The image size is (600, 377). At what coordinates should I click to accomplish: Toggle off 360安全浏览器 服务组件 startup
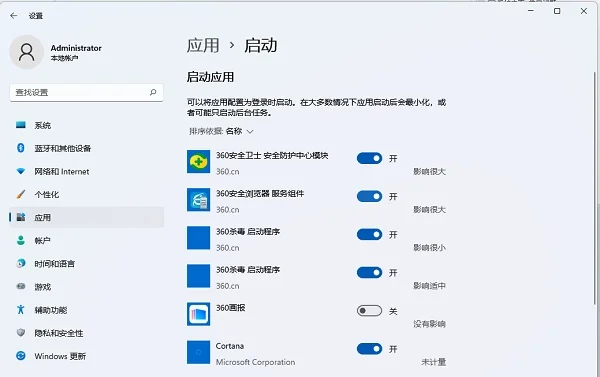[x=369, y=196]
